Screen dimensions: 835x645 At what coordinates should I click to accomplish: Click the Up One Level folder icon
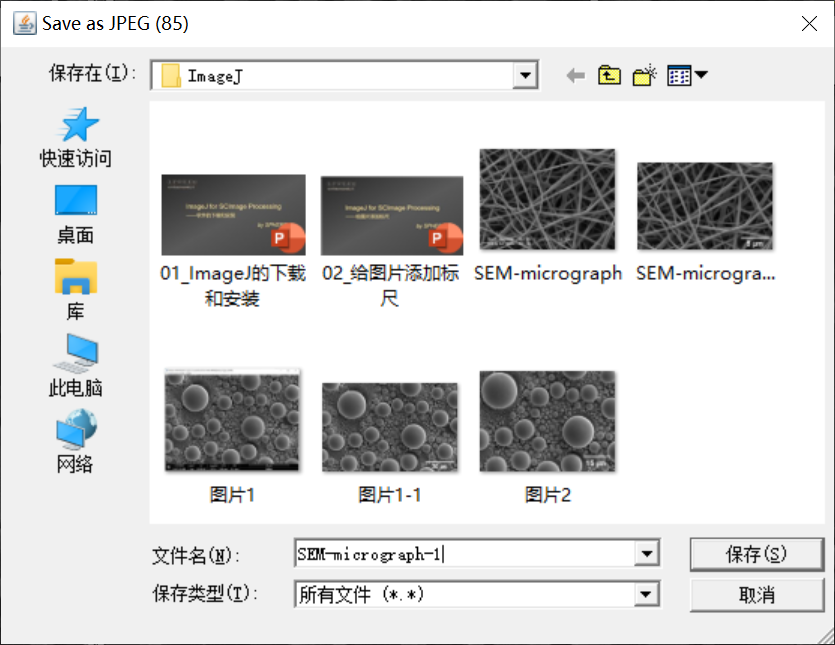(x=609, y=74)
